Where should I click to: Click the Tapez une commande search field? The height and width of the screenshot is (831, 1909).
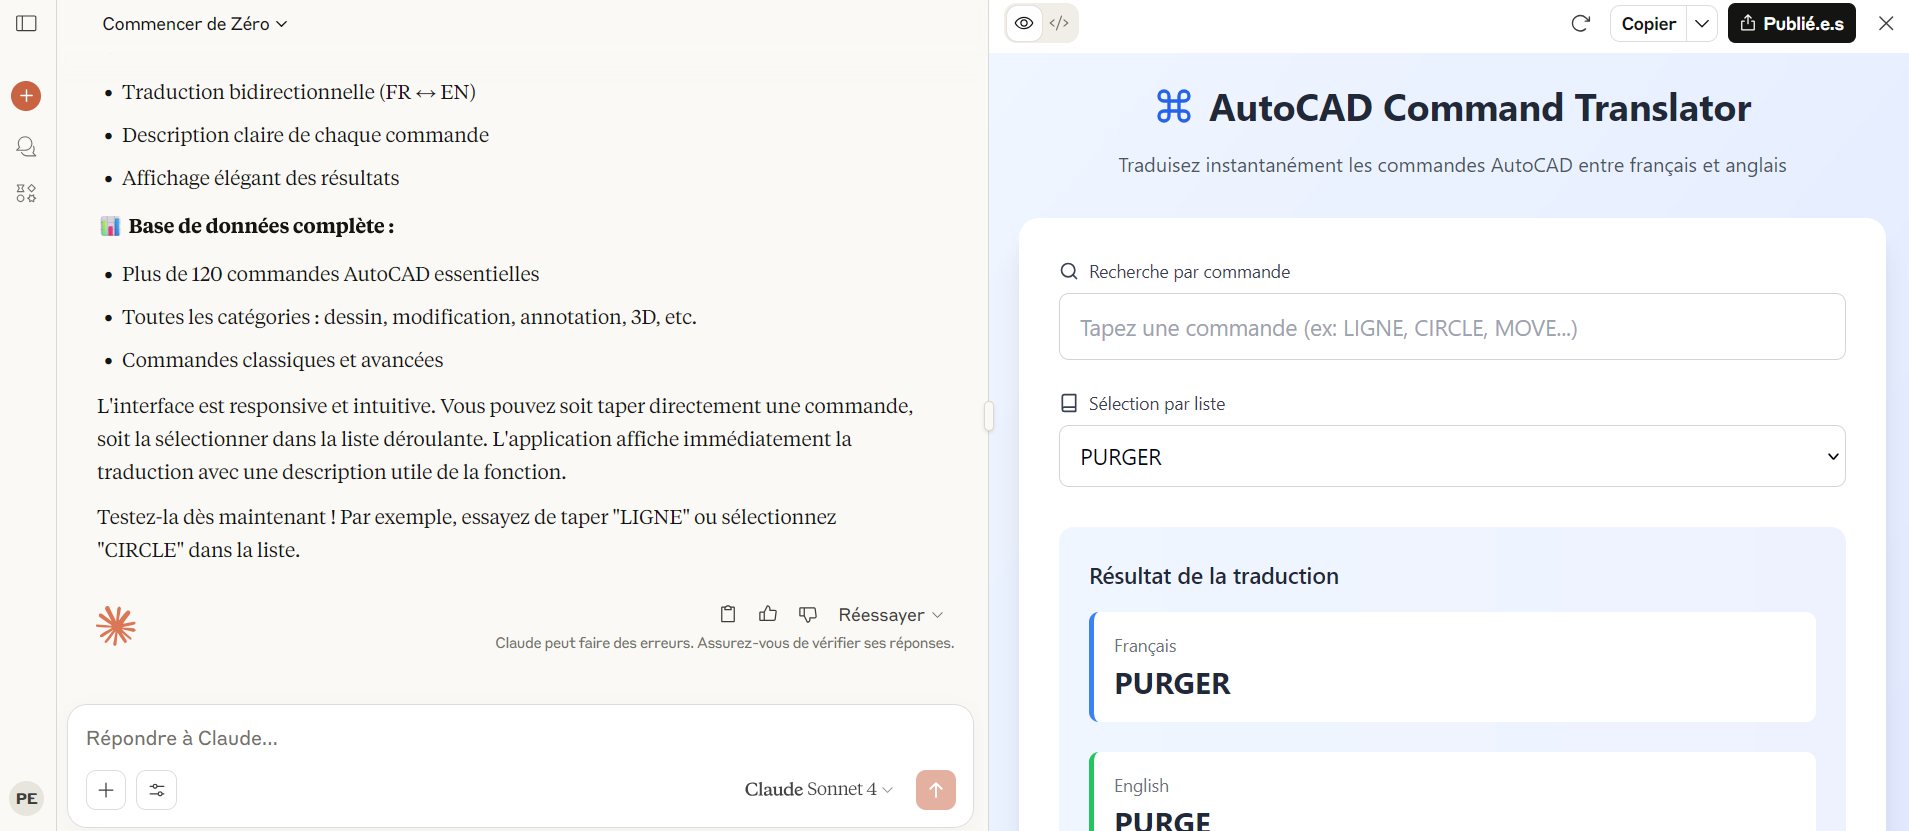click(x=1452, y=327)
